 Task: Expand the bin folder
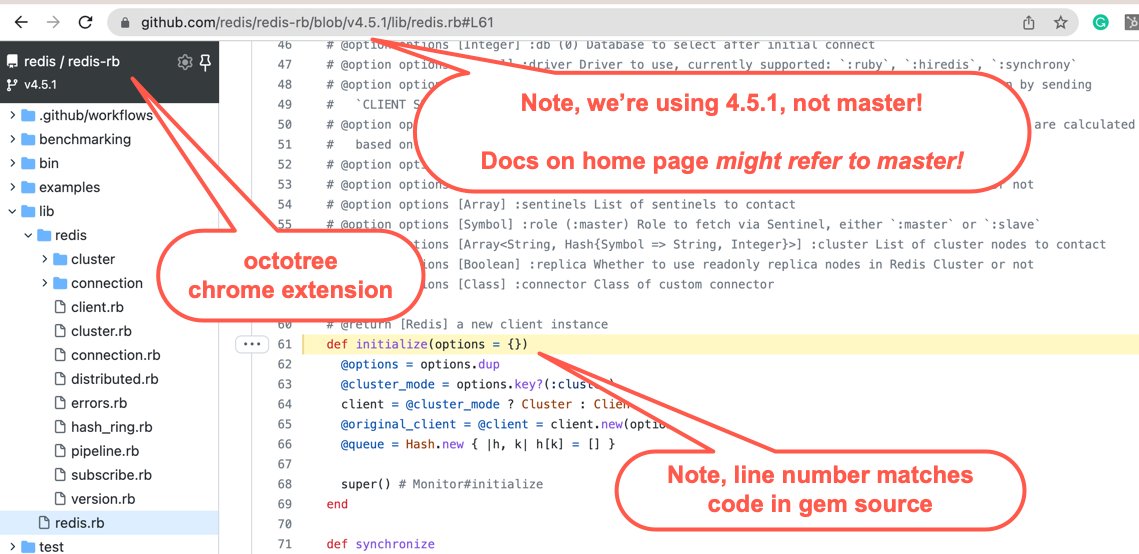tap(12, 163)
